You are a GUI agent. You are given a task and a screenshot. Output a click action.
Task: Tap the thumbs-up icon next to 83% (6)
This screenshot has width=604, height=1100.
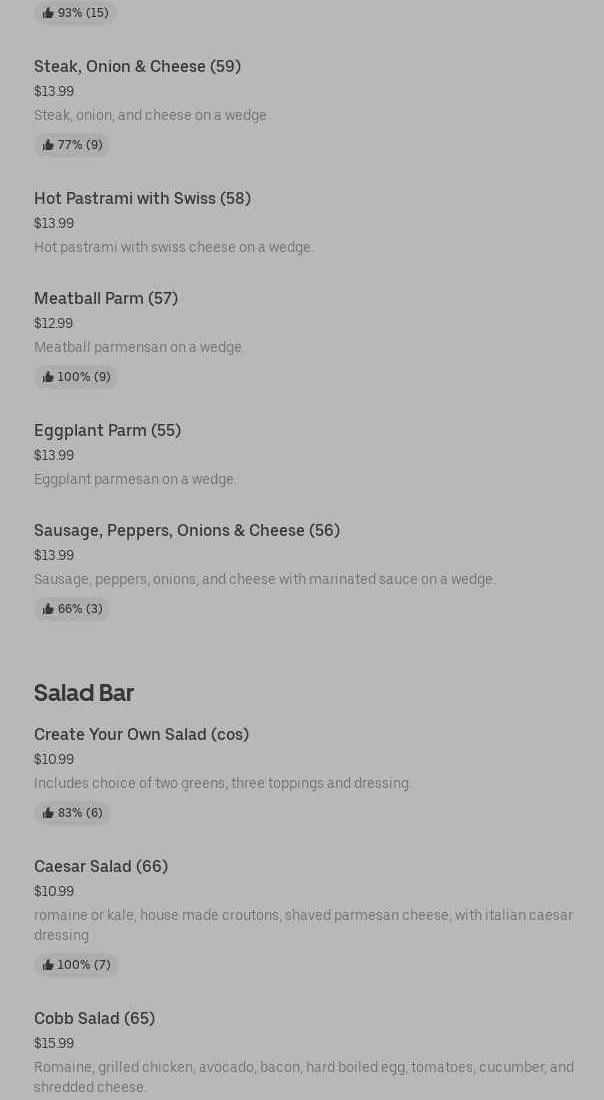[48, 813]
